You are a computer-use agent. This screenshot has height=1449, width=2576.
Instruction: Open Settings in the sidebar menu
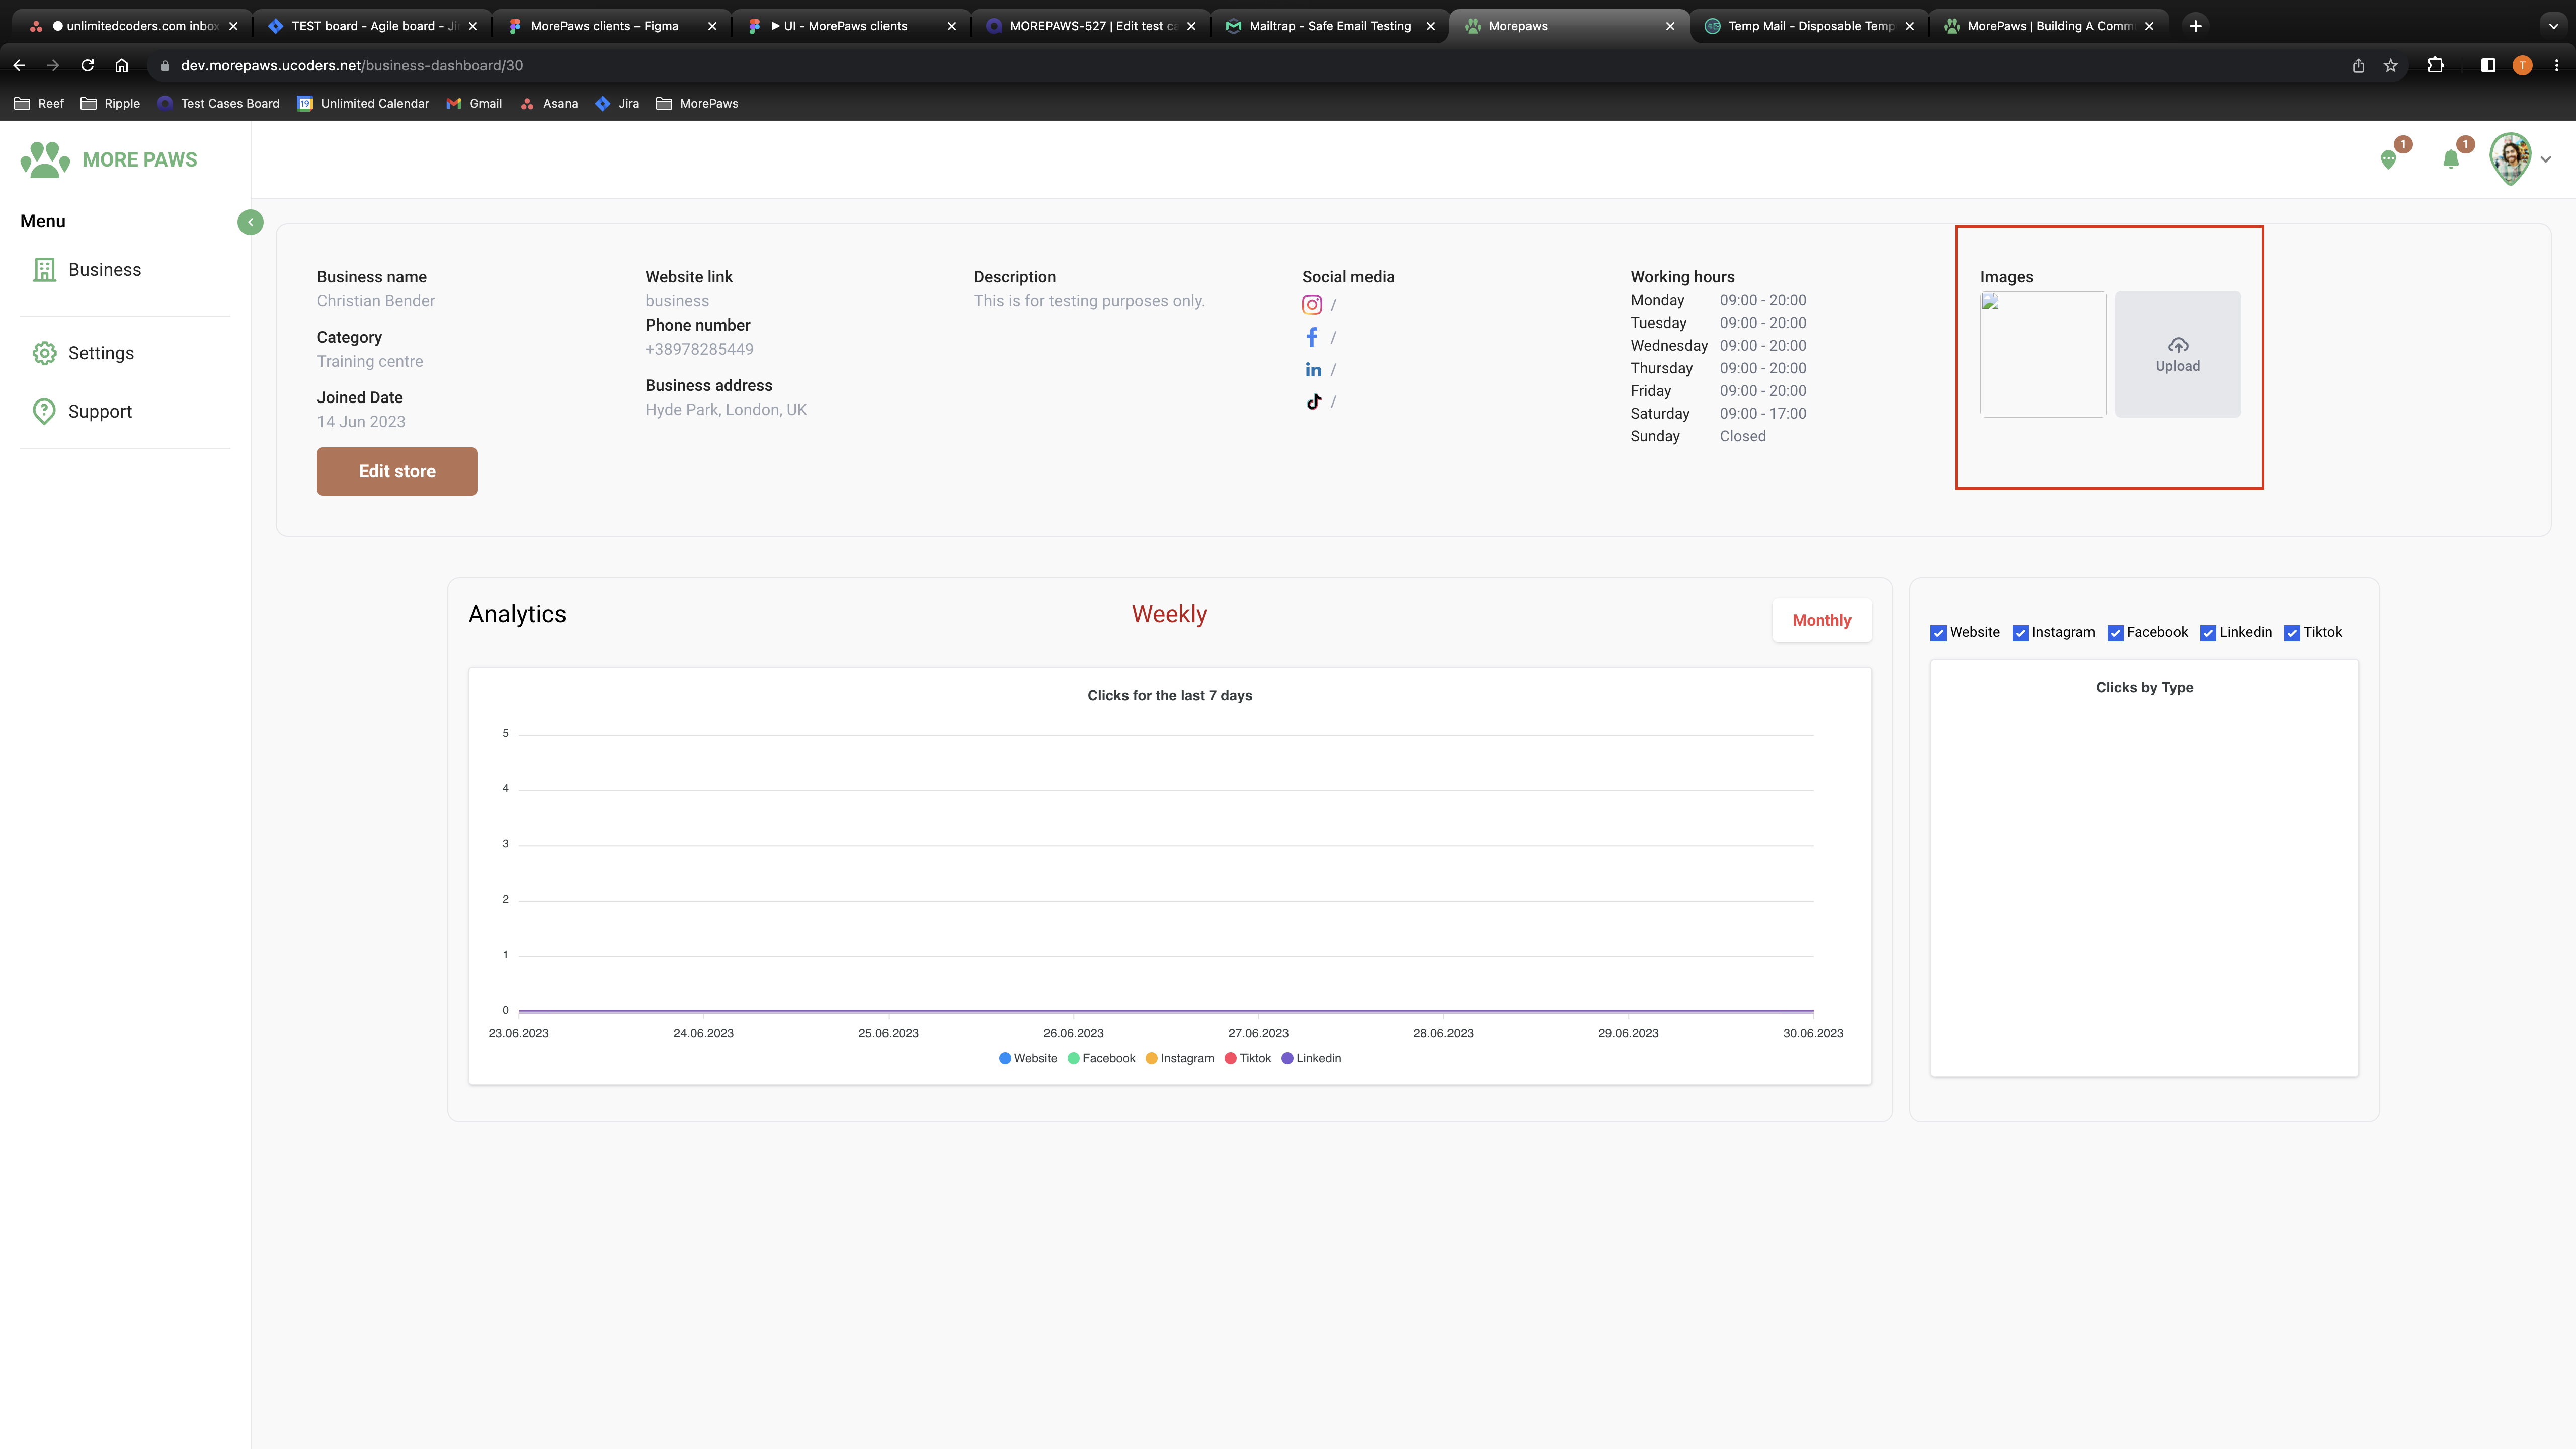tap(100, 353)
